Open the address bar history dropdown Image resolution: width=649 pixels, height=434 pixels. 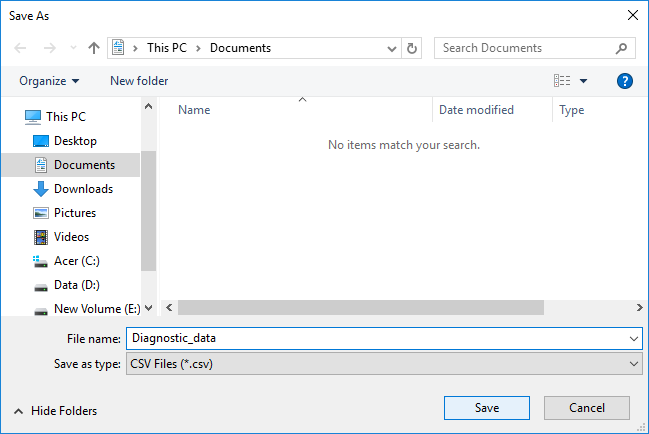coord(392,48)
